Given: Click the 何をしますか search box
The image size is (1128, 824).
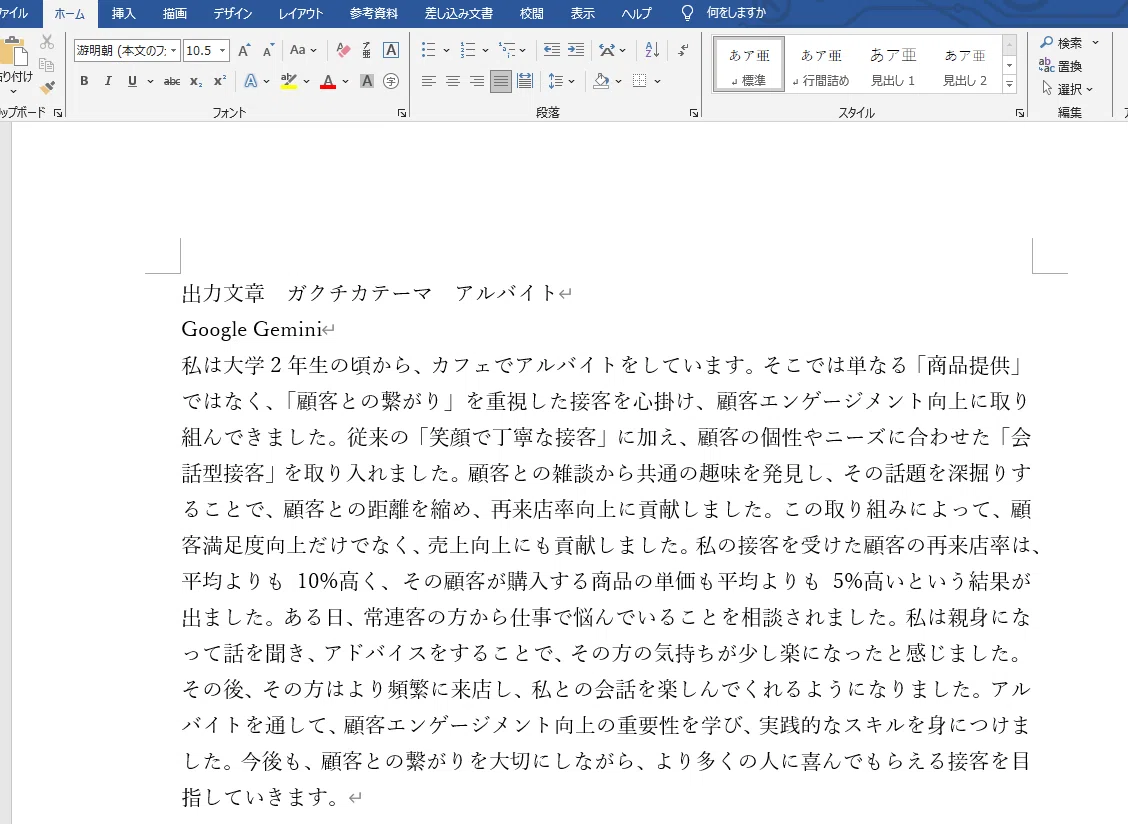Looking at the screenshot, I should click(736, 13).
